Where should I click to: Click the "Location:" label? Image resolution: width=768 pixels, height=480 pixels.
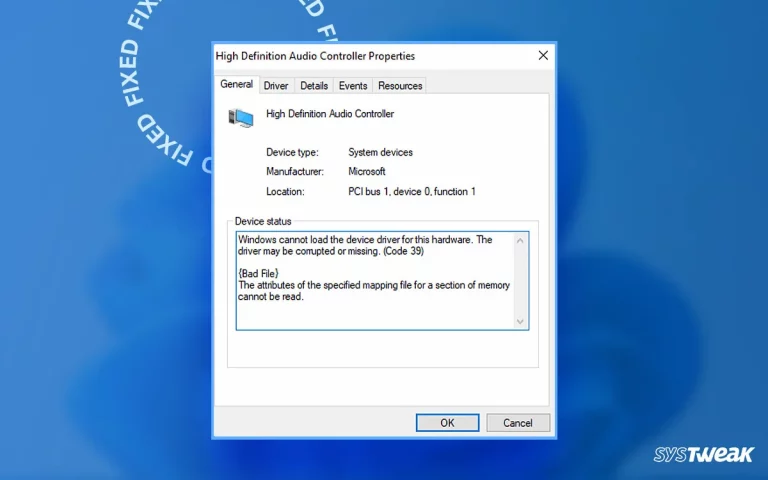(x=285, y=192)
